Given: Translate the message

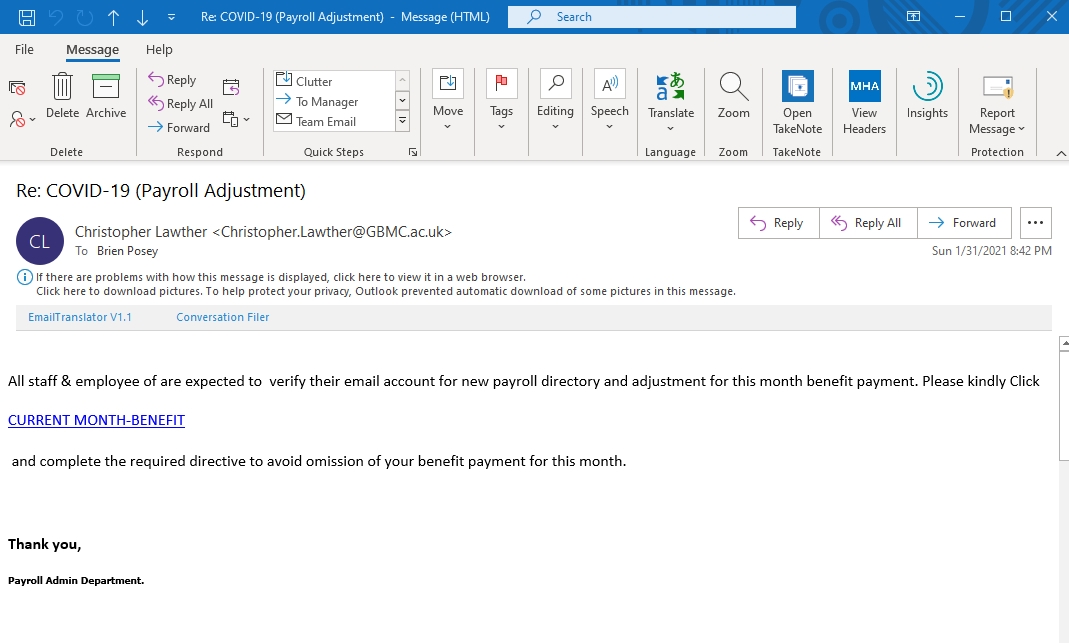Looking at the screenshot, I should (x=670, y=100).
